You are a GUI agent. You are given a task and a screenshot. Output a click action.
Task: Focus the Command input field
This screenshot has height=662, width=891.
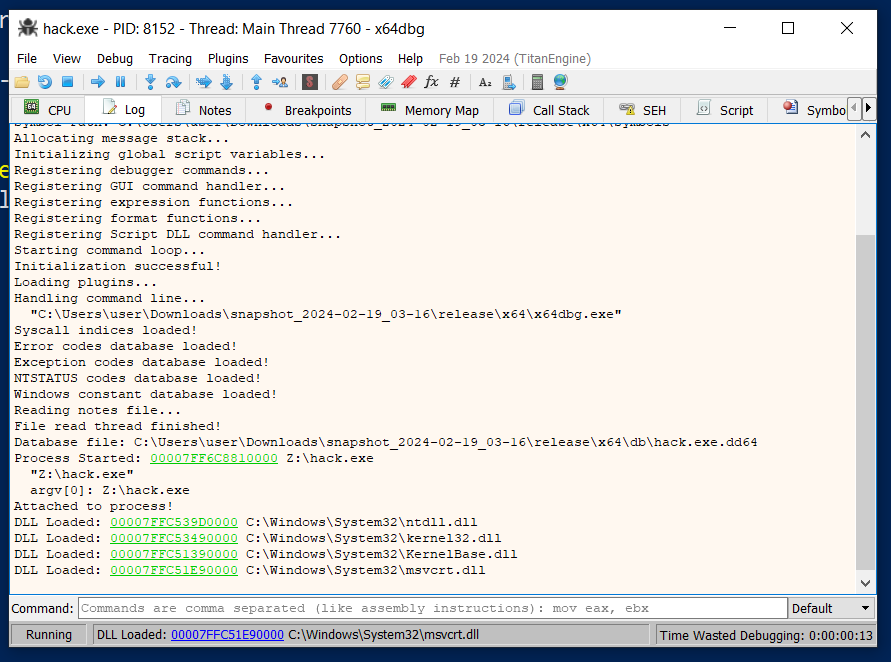pyautogui.click(x=432, y=608)
